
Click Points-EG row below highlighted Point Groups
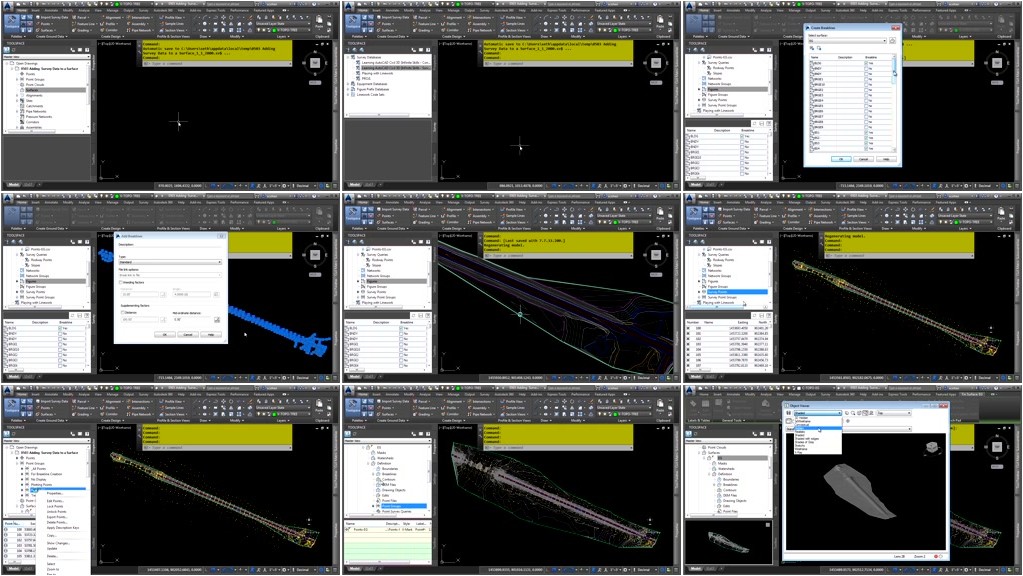388,529
